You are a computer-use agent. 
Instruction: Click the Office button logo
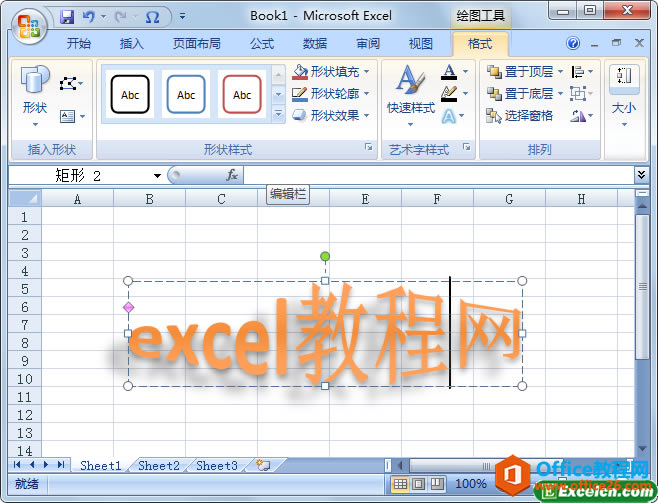[x=29, y=26]
